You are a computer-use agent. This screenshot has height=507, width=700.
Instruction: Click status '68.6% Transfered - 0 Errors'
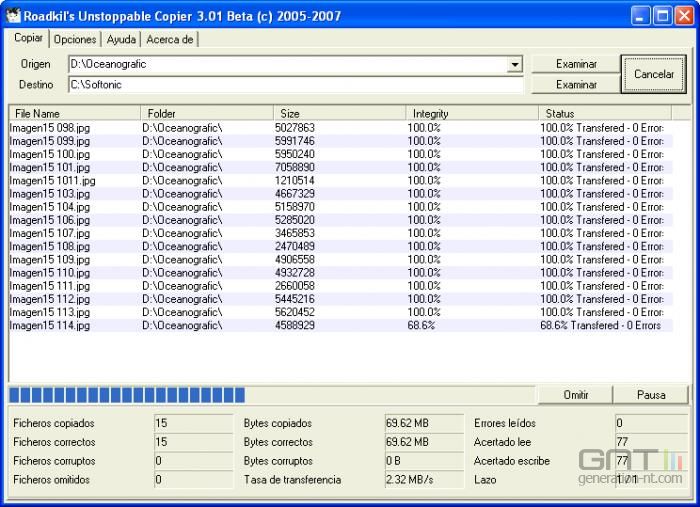pos(600,325)
